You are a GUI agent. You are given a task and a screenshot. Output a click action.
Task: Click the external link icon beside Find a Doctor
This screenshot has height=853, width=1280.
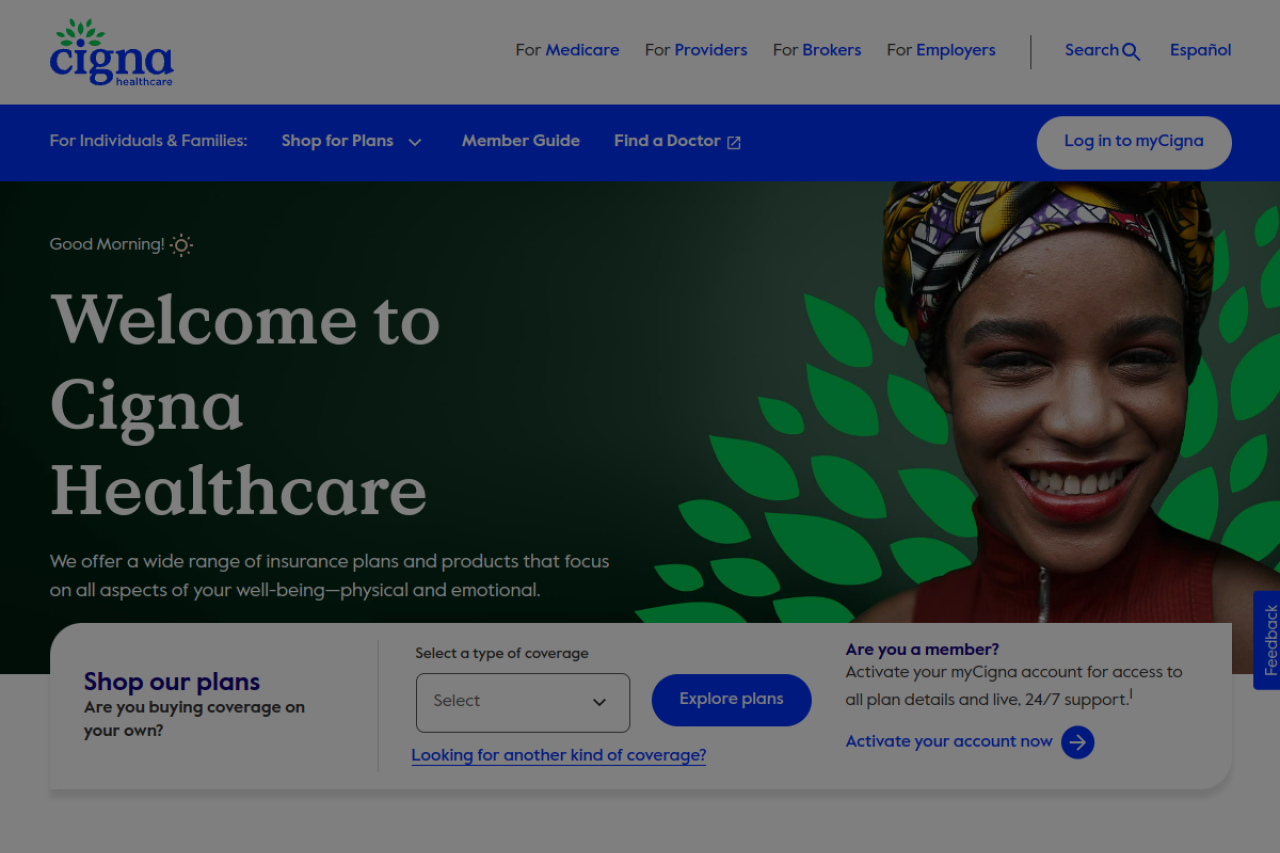click(x=734, y=142)
